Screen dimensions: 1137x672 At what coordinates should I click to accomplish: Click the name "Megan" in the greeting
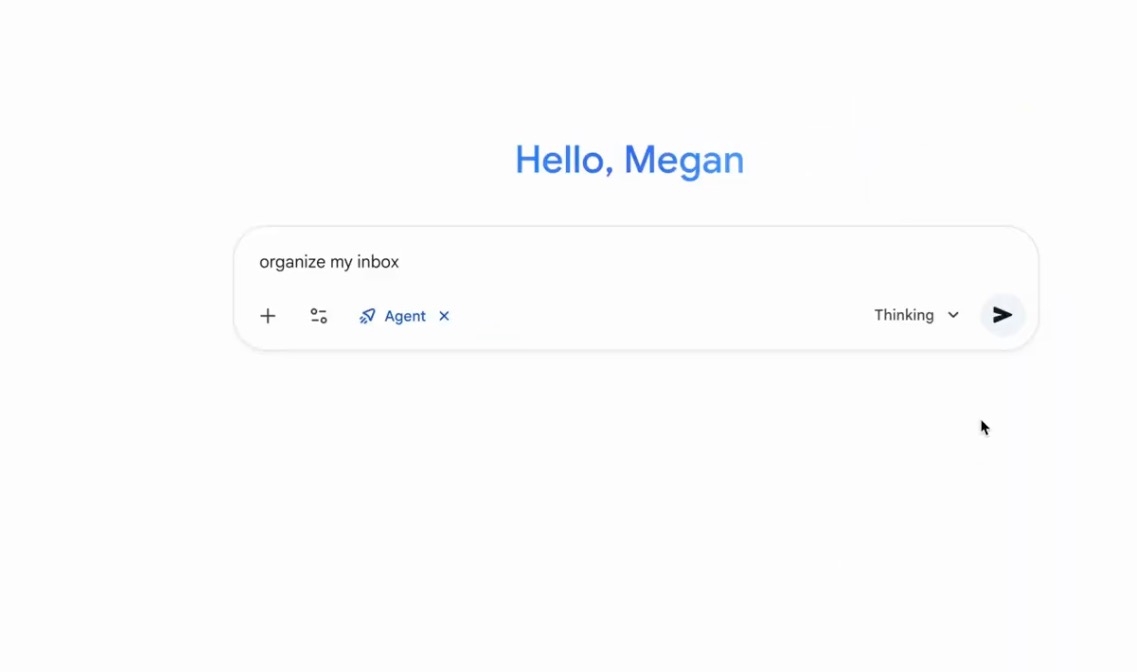pyautogui.click(x=684, y=160)
